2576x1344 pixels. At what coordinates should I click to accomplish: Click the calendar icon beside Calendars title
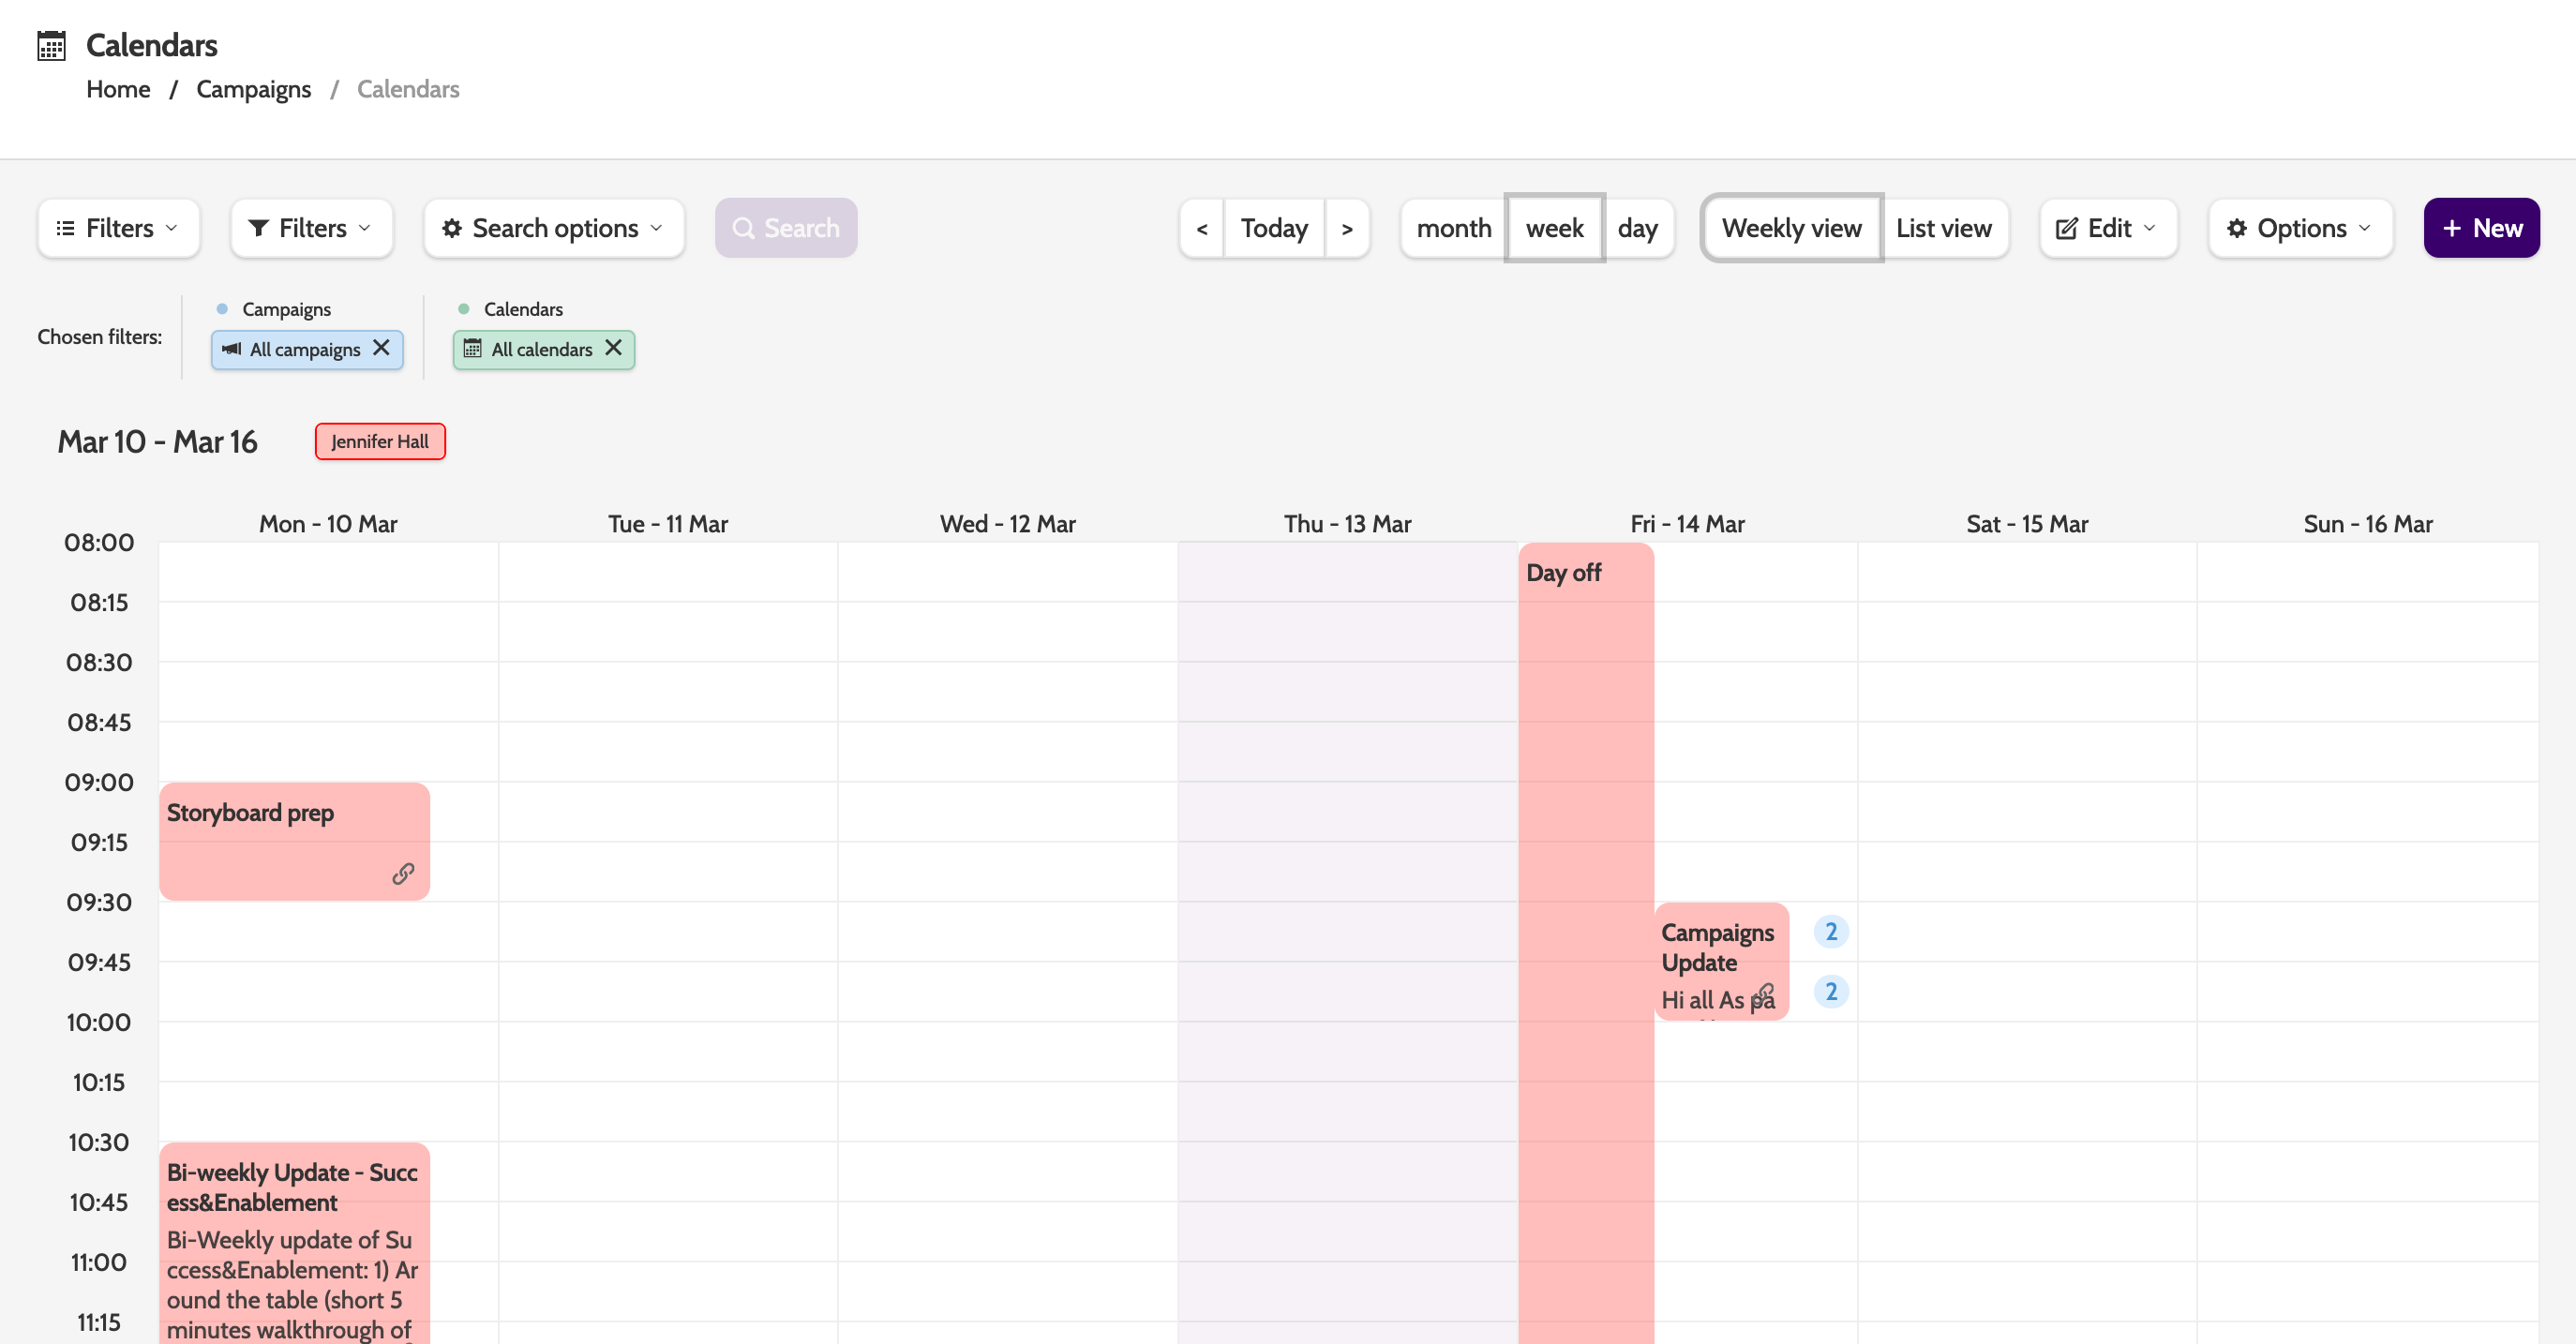[51, 45]
